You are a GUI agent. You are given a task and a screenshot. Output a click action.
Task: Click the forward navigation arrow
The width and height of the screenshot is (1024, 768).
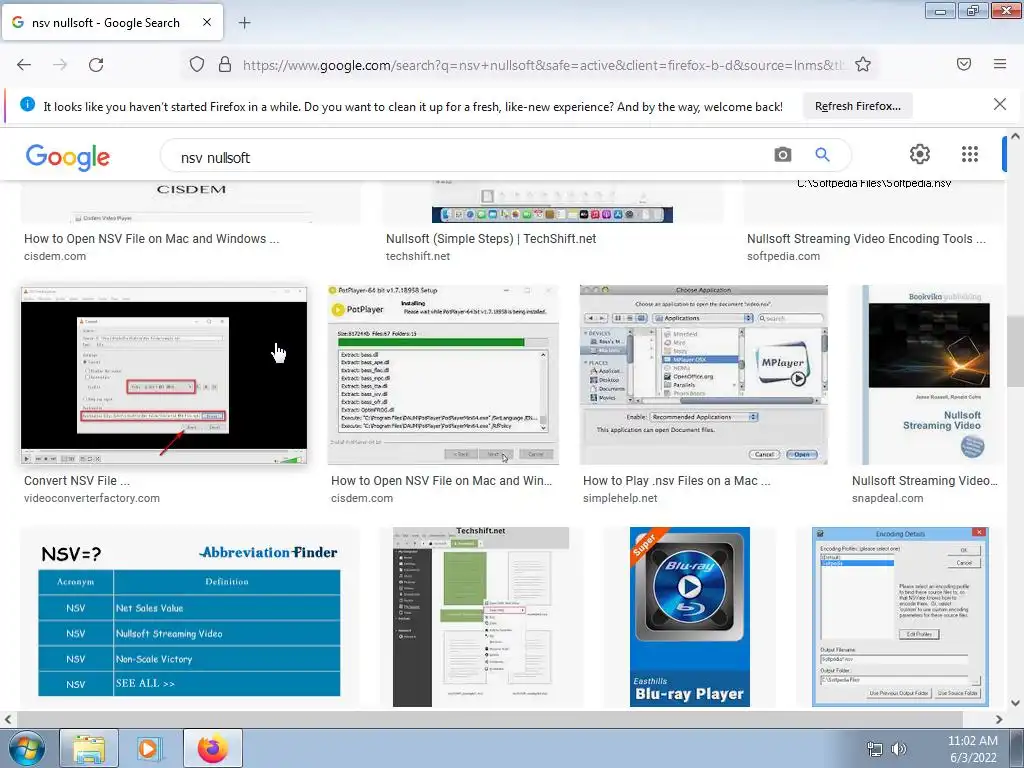pos(59,65)
